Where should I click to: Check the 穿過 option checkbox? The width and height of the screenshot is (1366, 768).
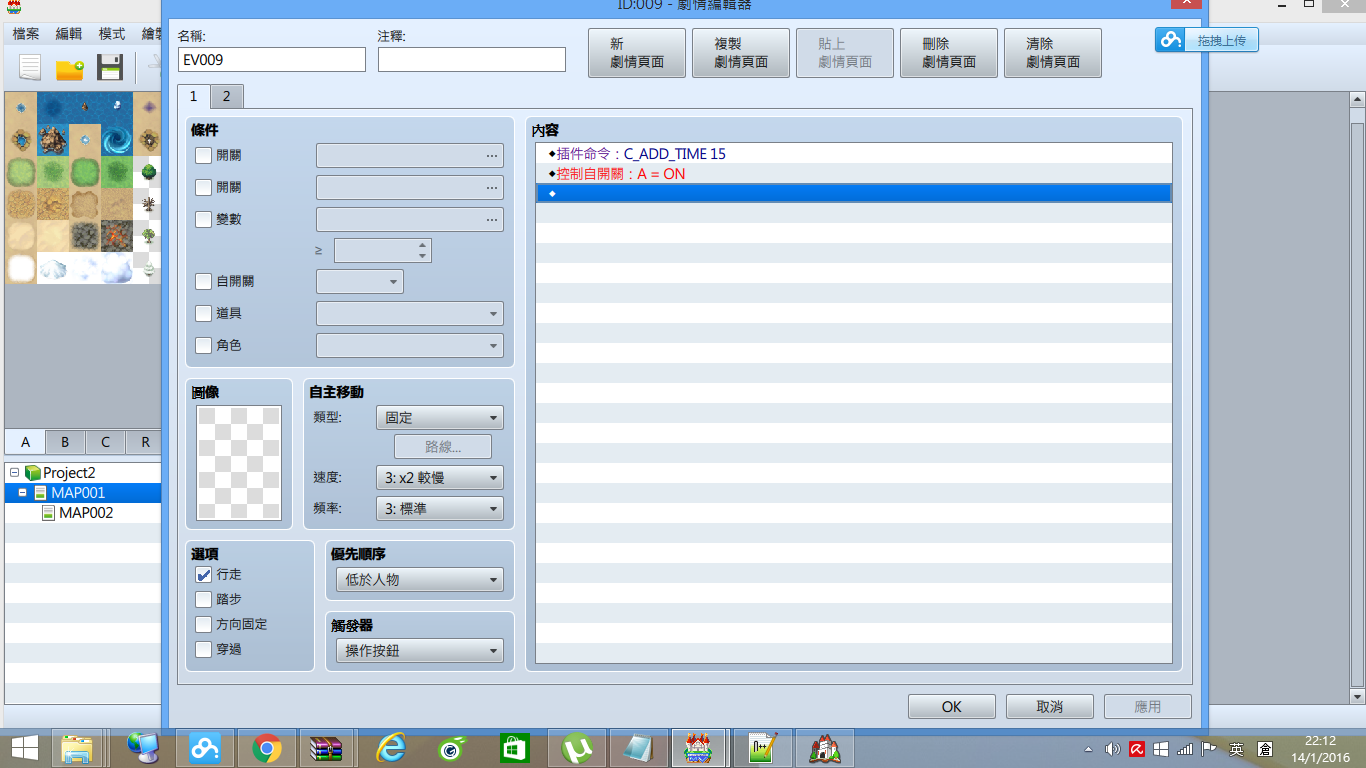tap(204, 650)
